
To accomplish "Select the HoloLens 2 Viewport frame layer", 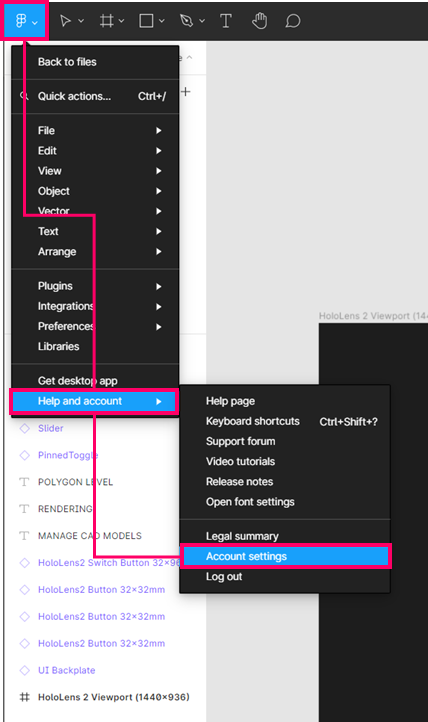I will pyautogui.click(x=114, y=697).
